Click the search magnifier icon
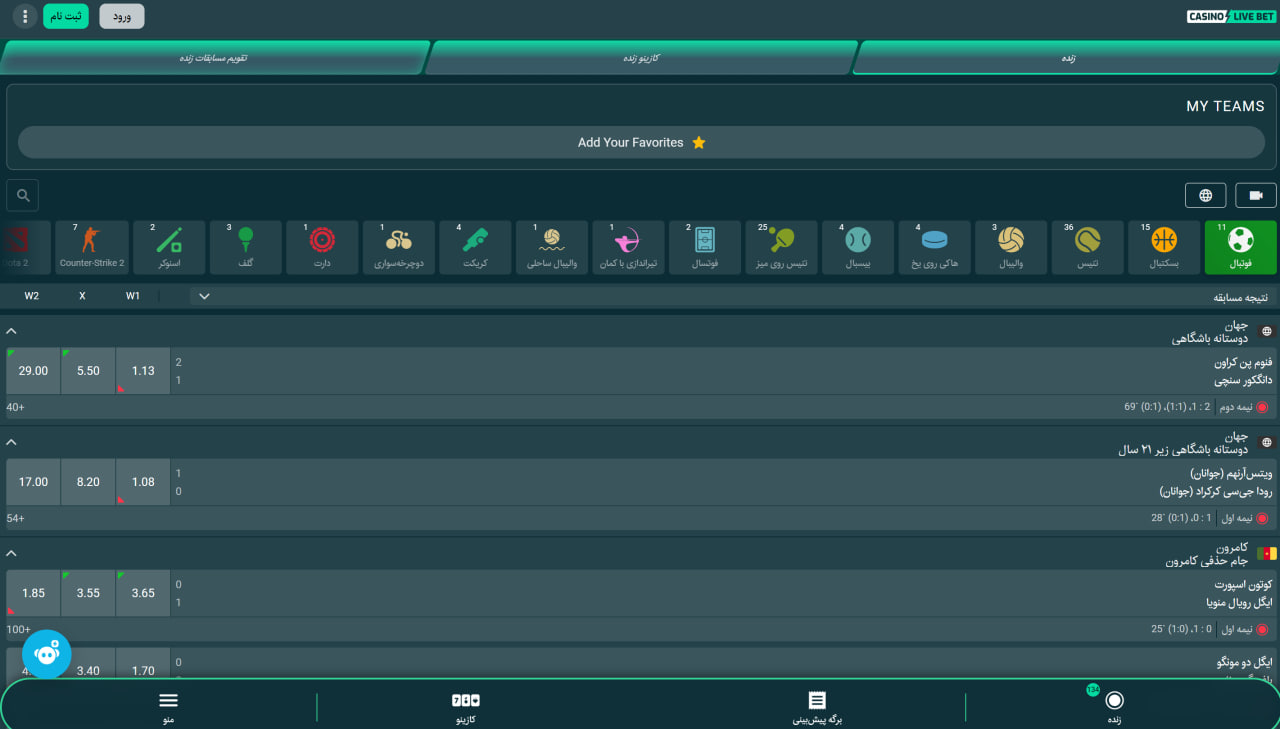This screenshot has height=729, width=1280. (x=23, y=195)
